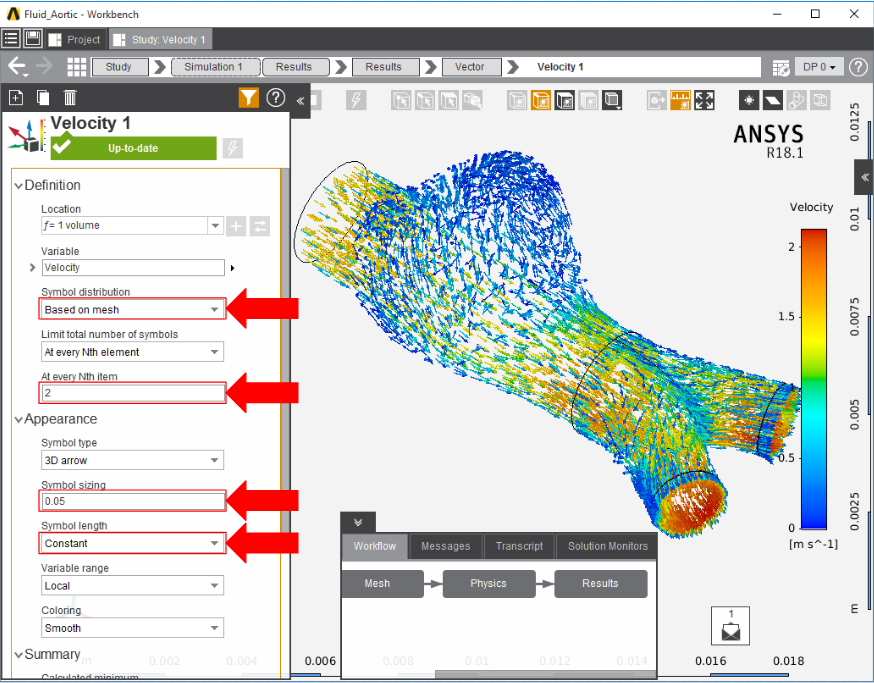Open the cube view options dropdown icon

(612, 100)
